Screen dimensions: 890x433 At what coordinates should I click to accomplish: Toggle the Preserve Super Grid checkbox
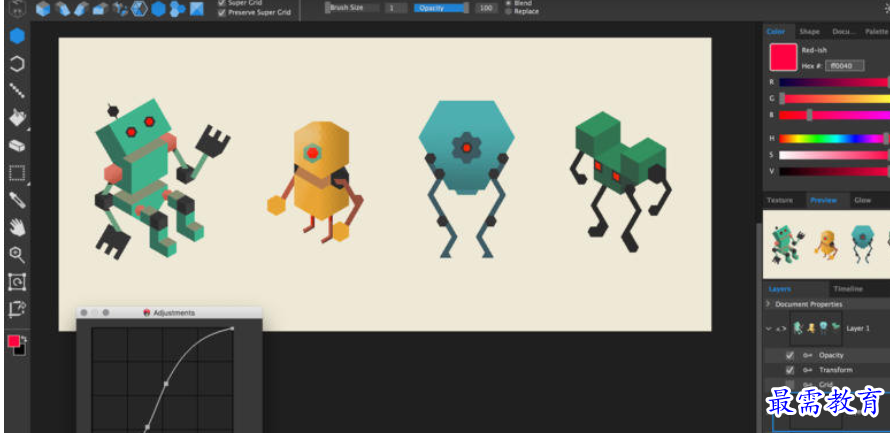222,12
